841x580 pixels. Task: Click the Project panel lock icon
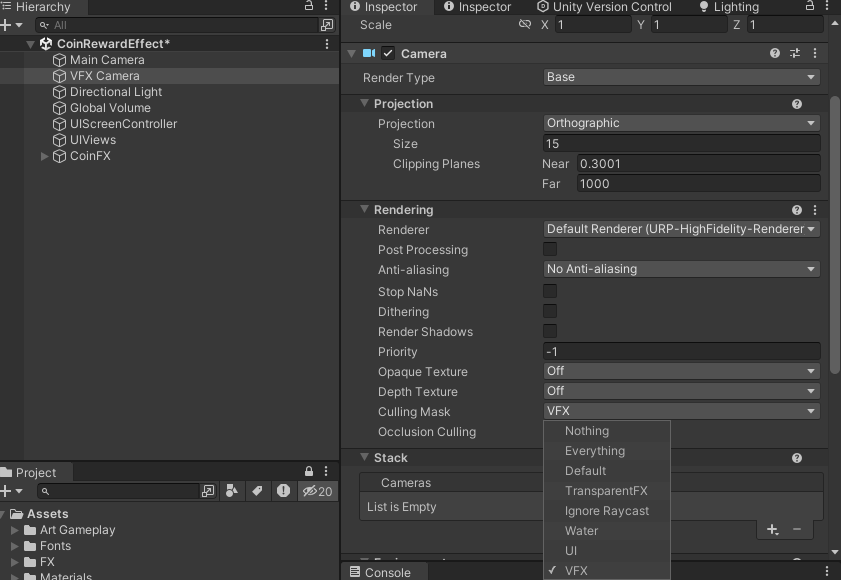pyautogui.click(x=308, y=471)
